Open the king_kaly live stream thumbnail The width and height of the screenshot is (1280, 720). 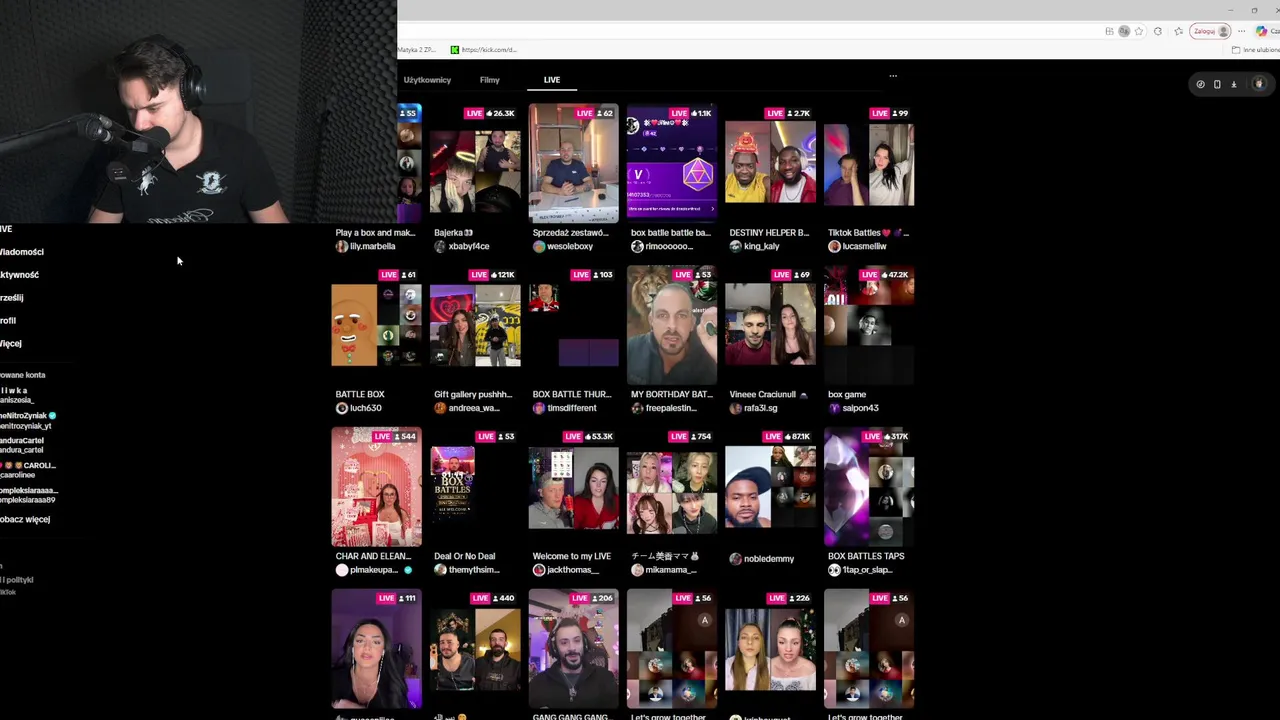pos(770,164)
